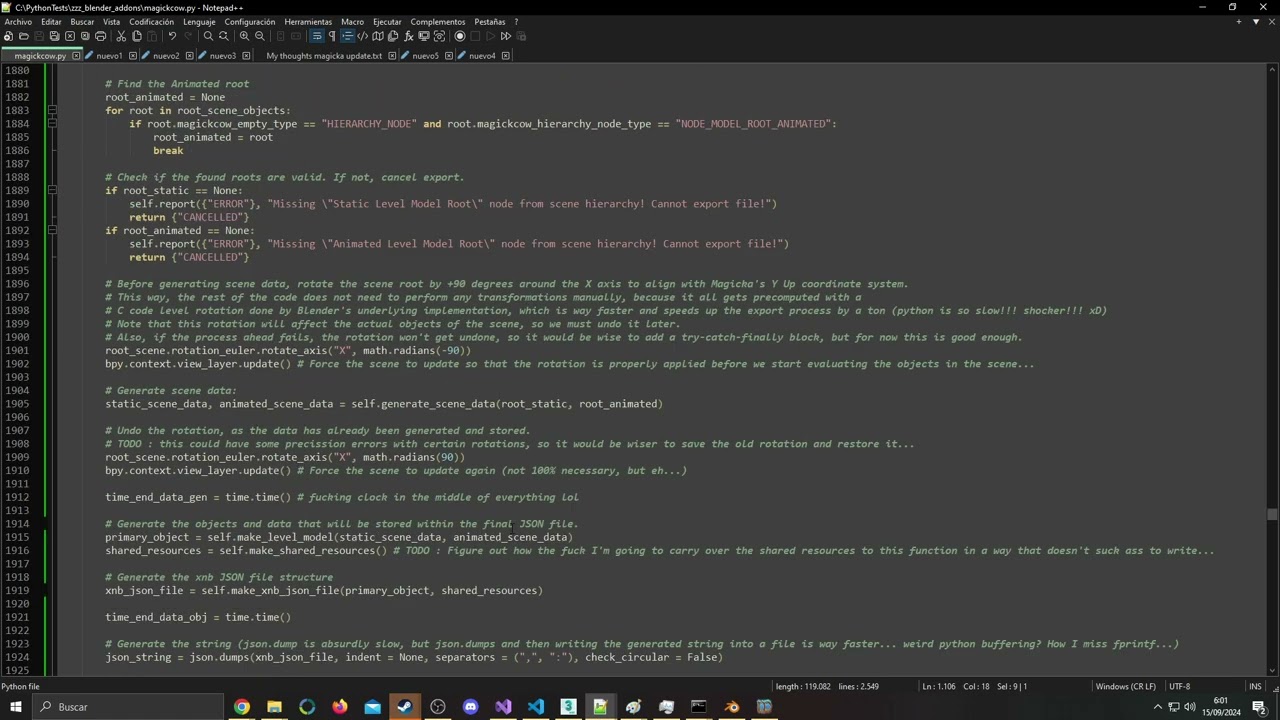Screen dimensions: 1280x720
Task: Open Discord from the taskbar
Action: coord(471,707)
